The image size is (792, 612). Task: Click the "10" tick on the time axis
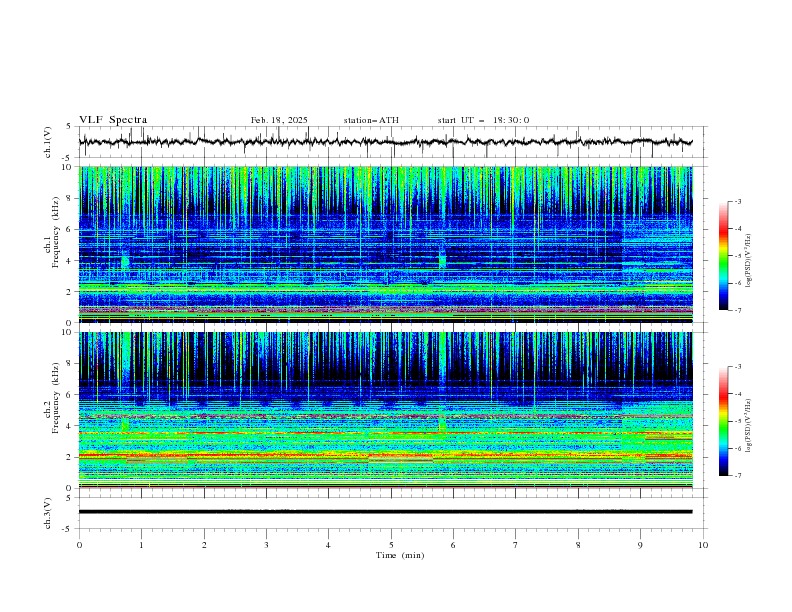tap(703, 545)
